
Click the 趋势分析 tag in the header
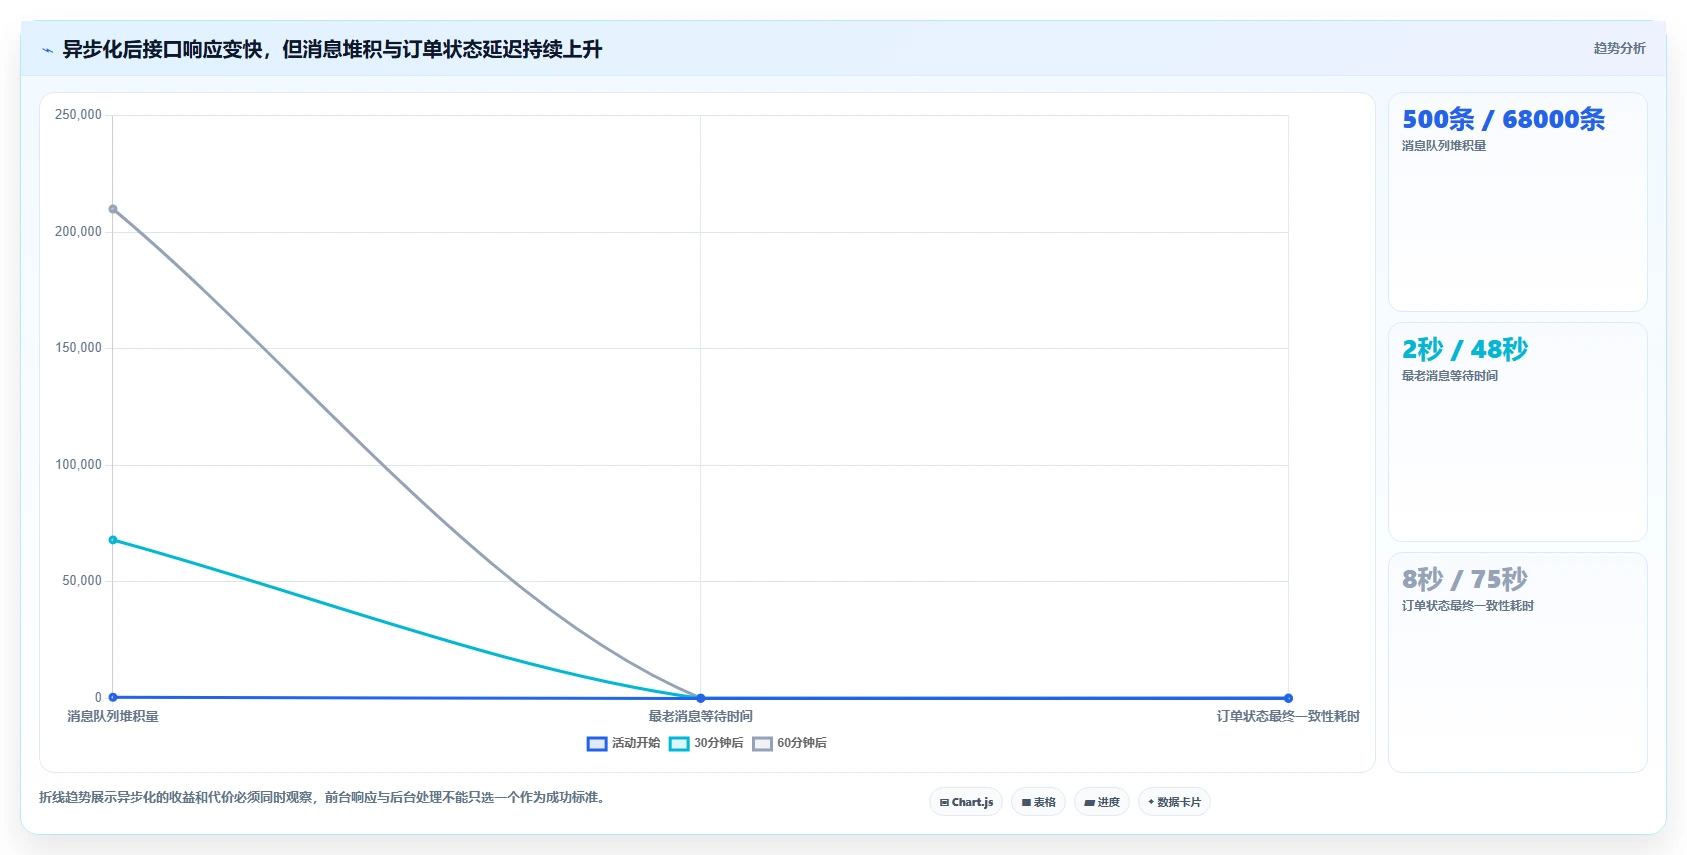1619,48
